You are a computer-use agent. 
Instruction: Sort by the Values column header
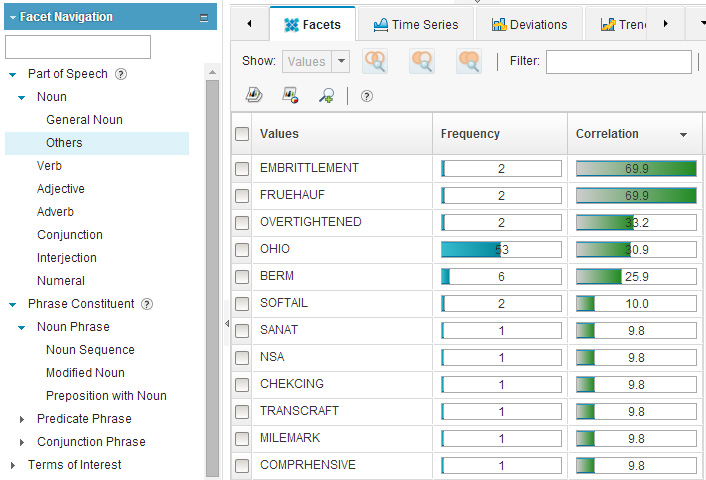[x=342, y=134]
